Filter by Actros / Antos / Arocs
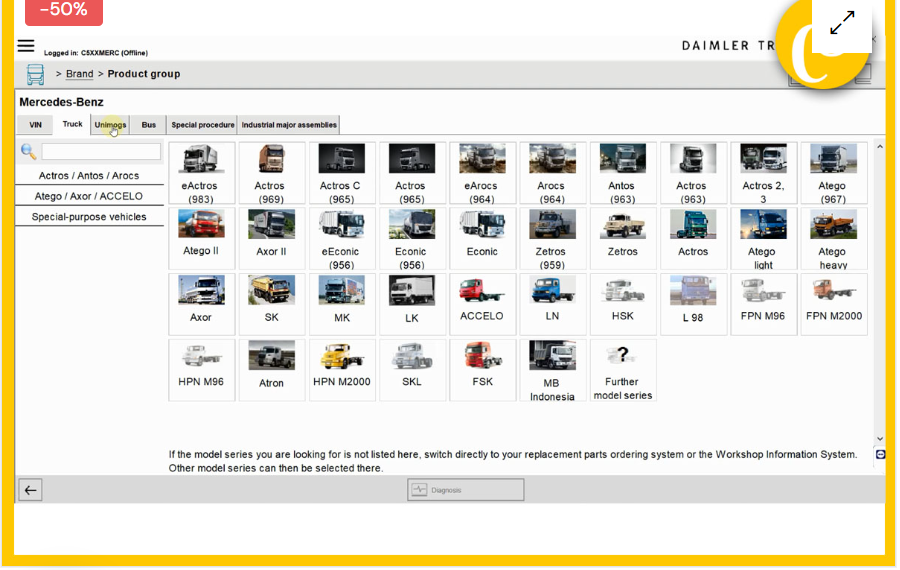 [89, 176]
